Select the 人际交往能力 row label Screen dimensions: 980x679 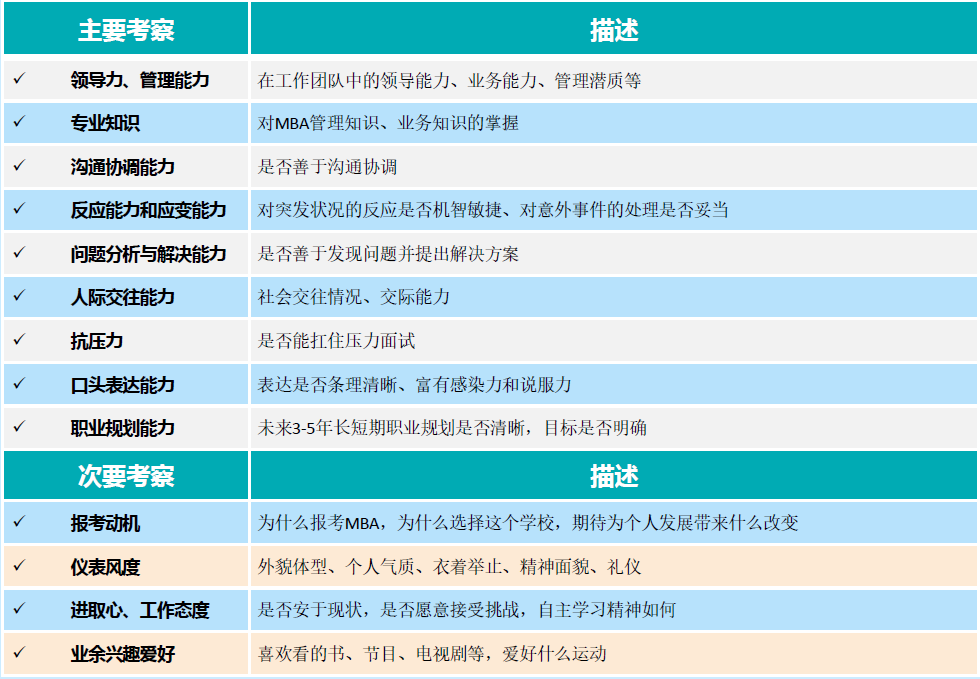122,297
